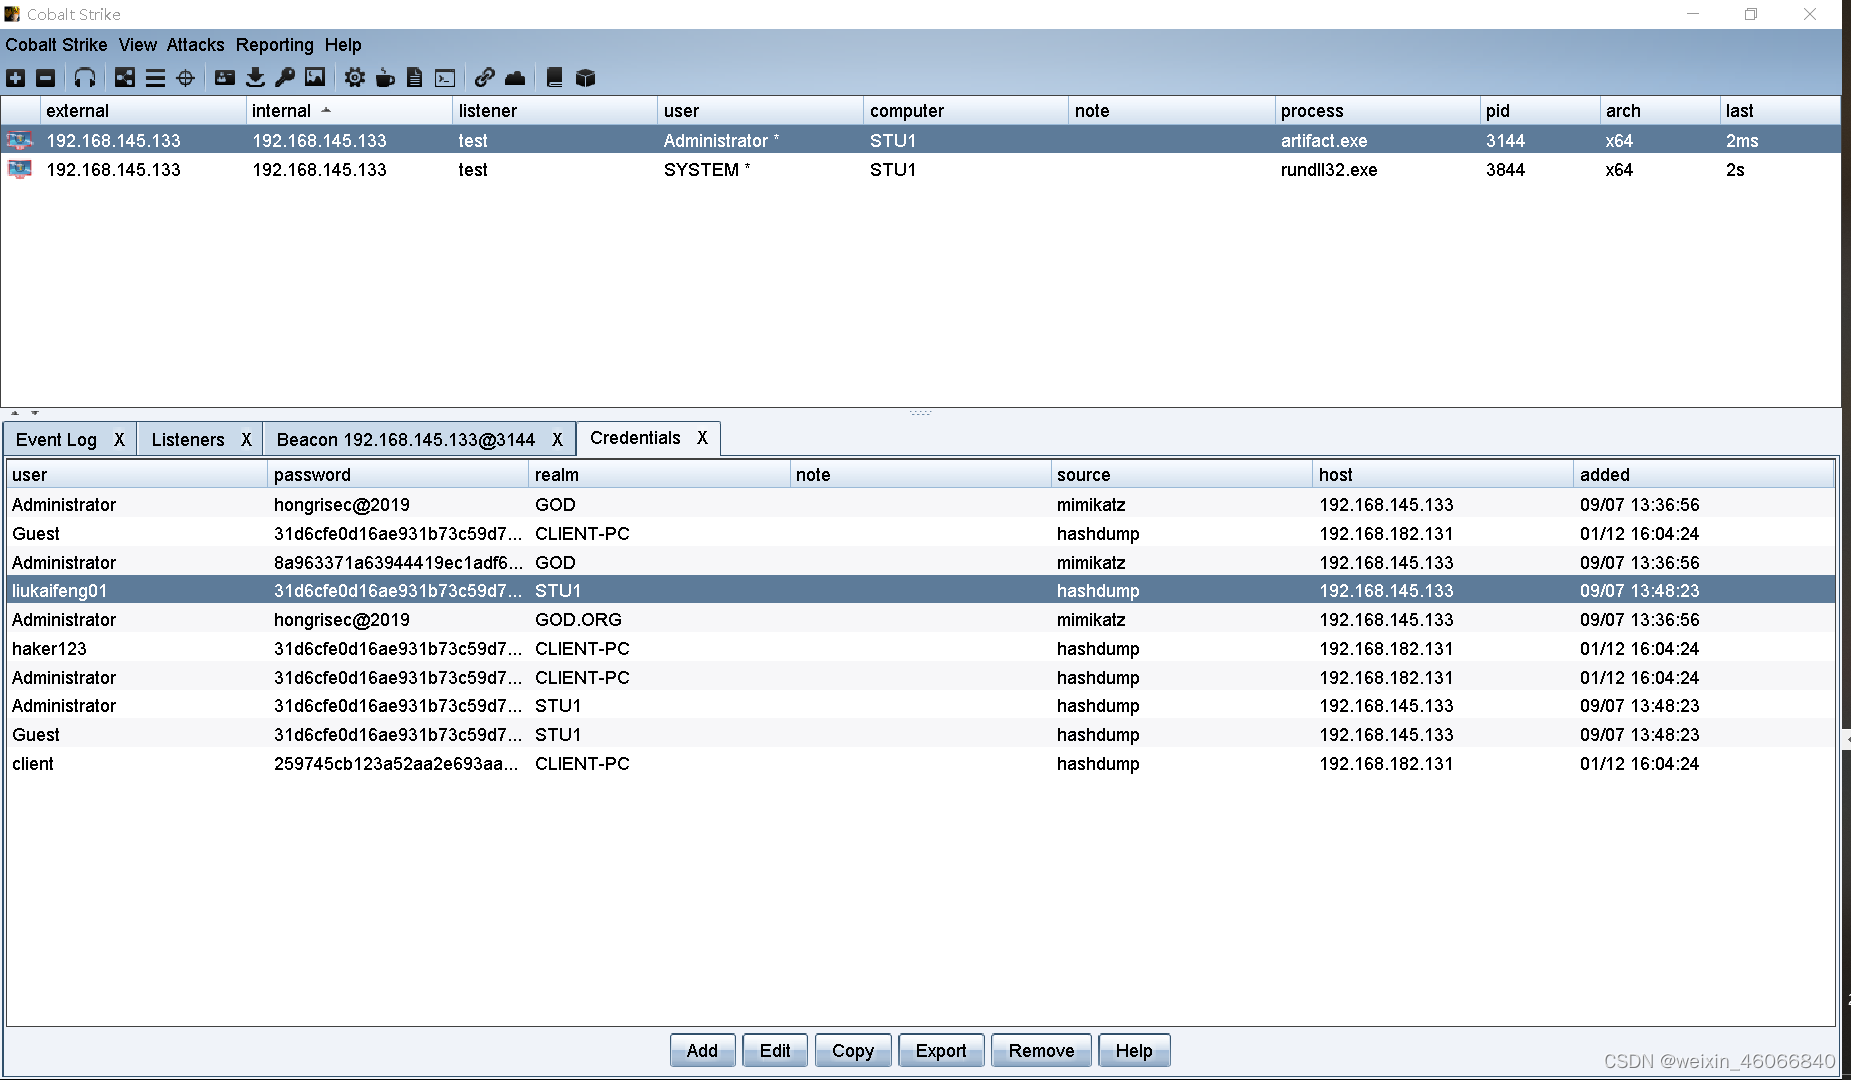Select the Administrator * session row

pos(920,141)
